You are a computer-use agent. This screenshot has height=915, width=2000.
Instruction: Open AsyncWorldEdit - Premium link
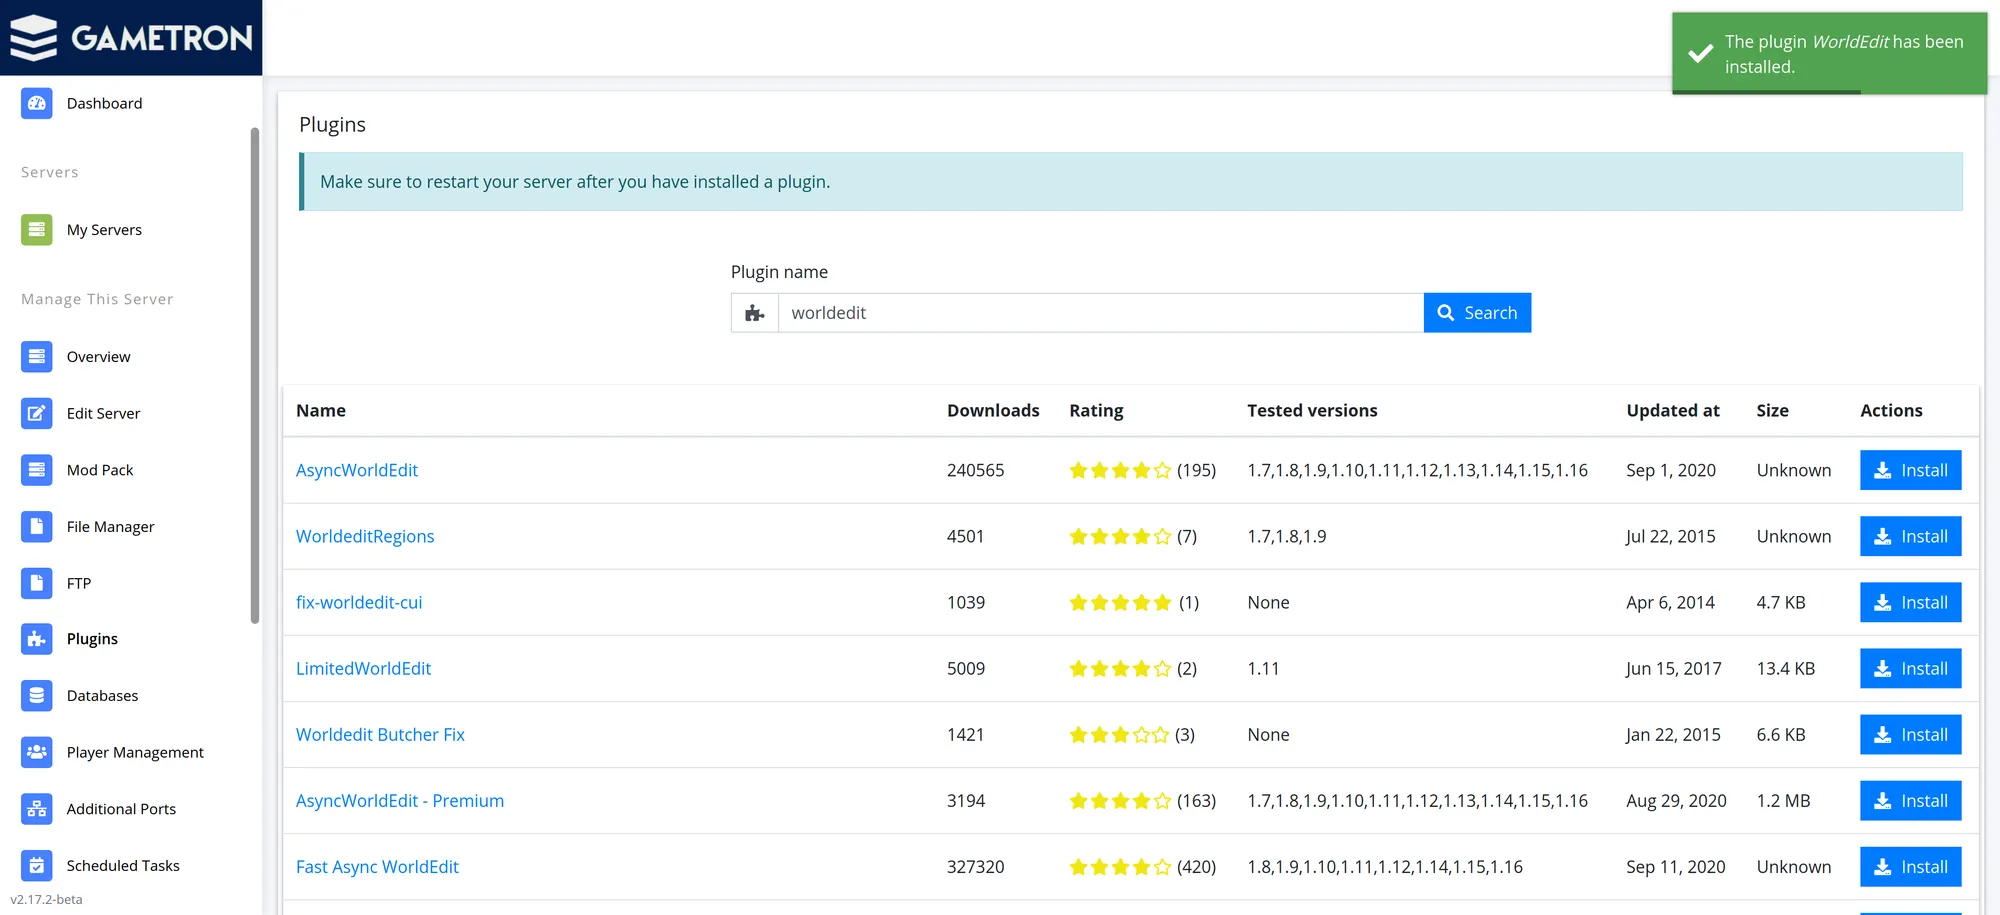click(400, 800)
